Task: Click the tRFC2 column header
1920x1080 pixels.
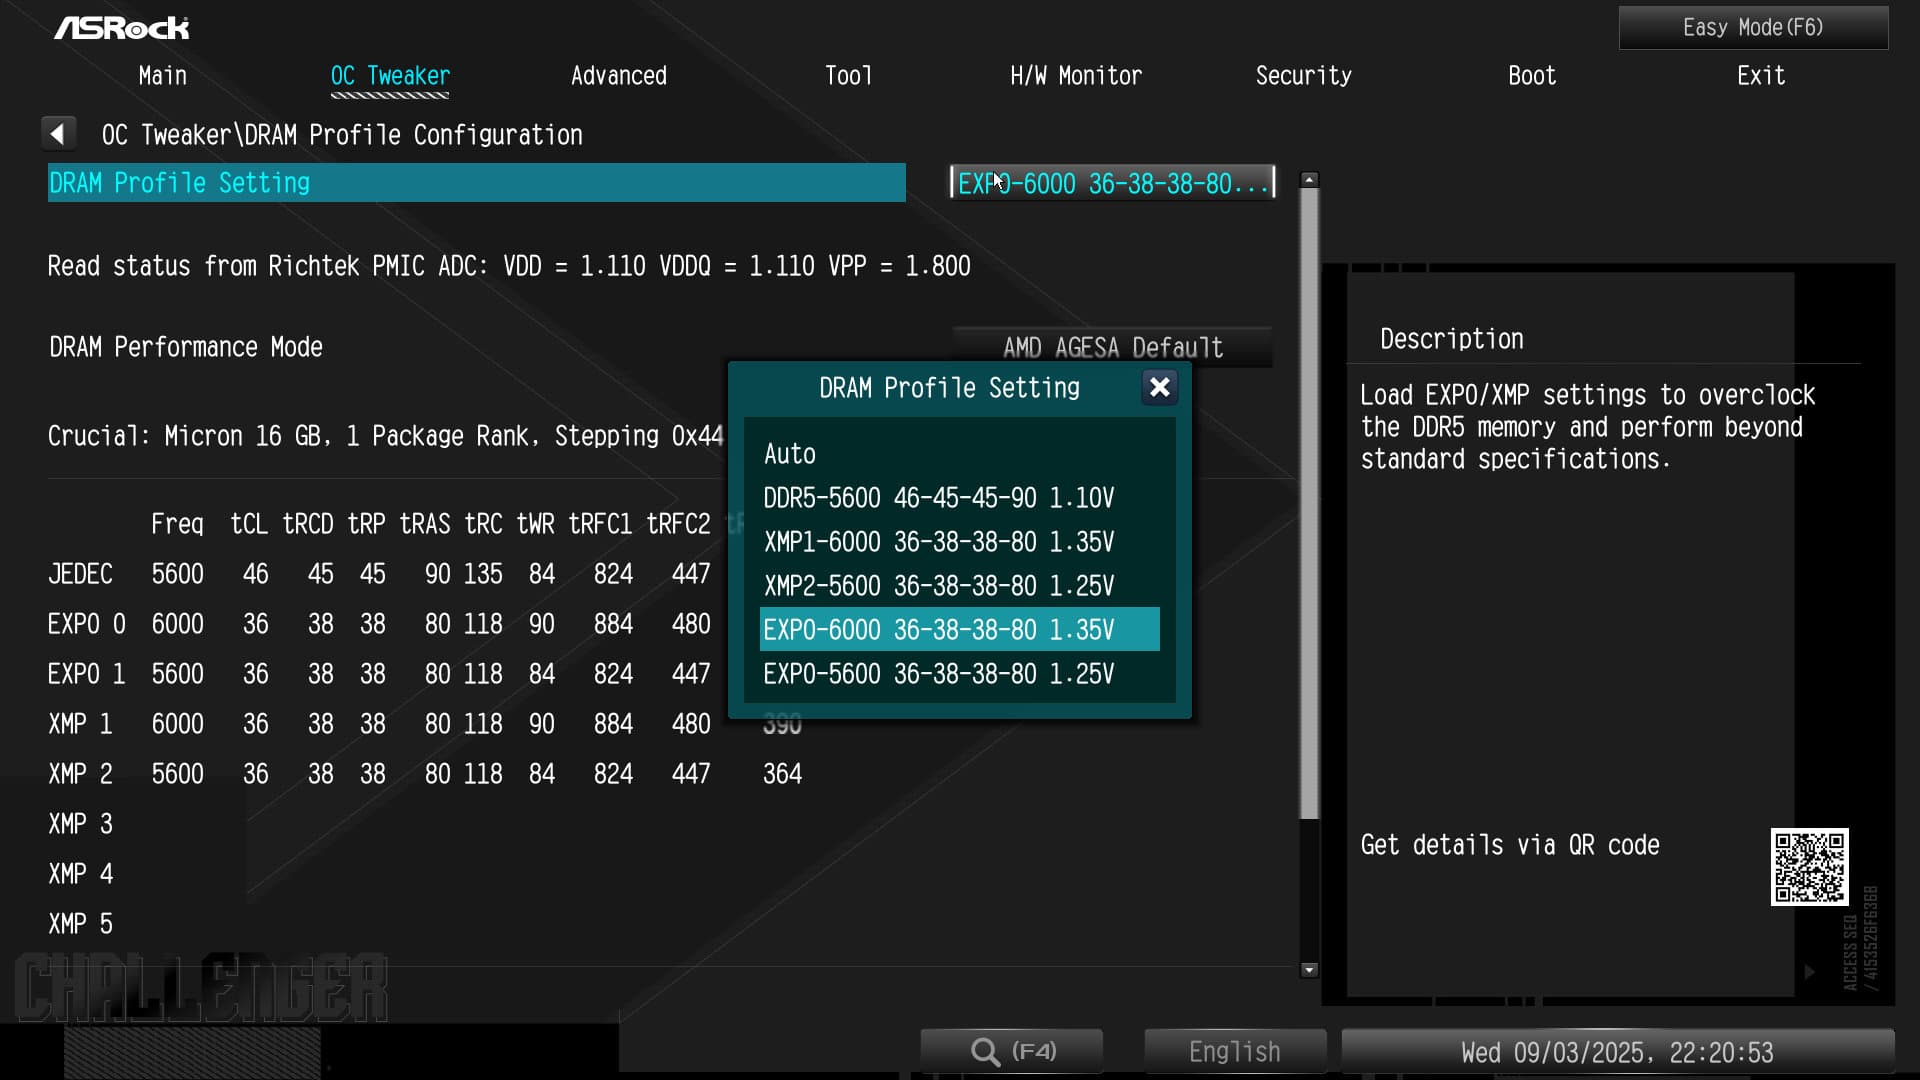Action: (x=678, y=524)
